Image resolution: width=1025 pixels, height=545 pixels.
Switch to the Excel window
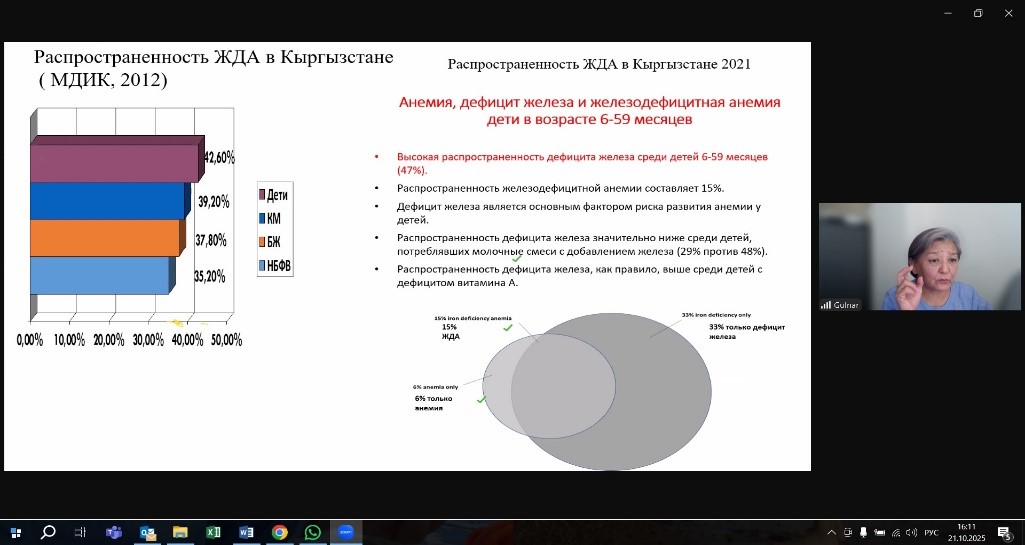[213, 533]
